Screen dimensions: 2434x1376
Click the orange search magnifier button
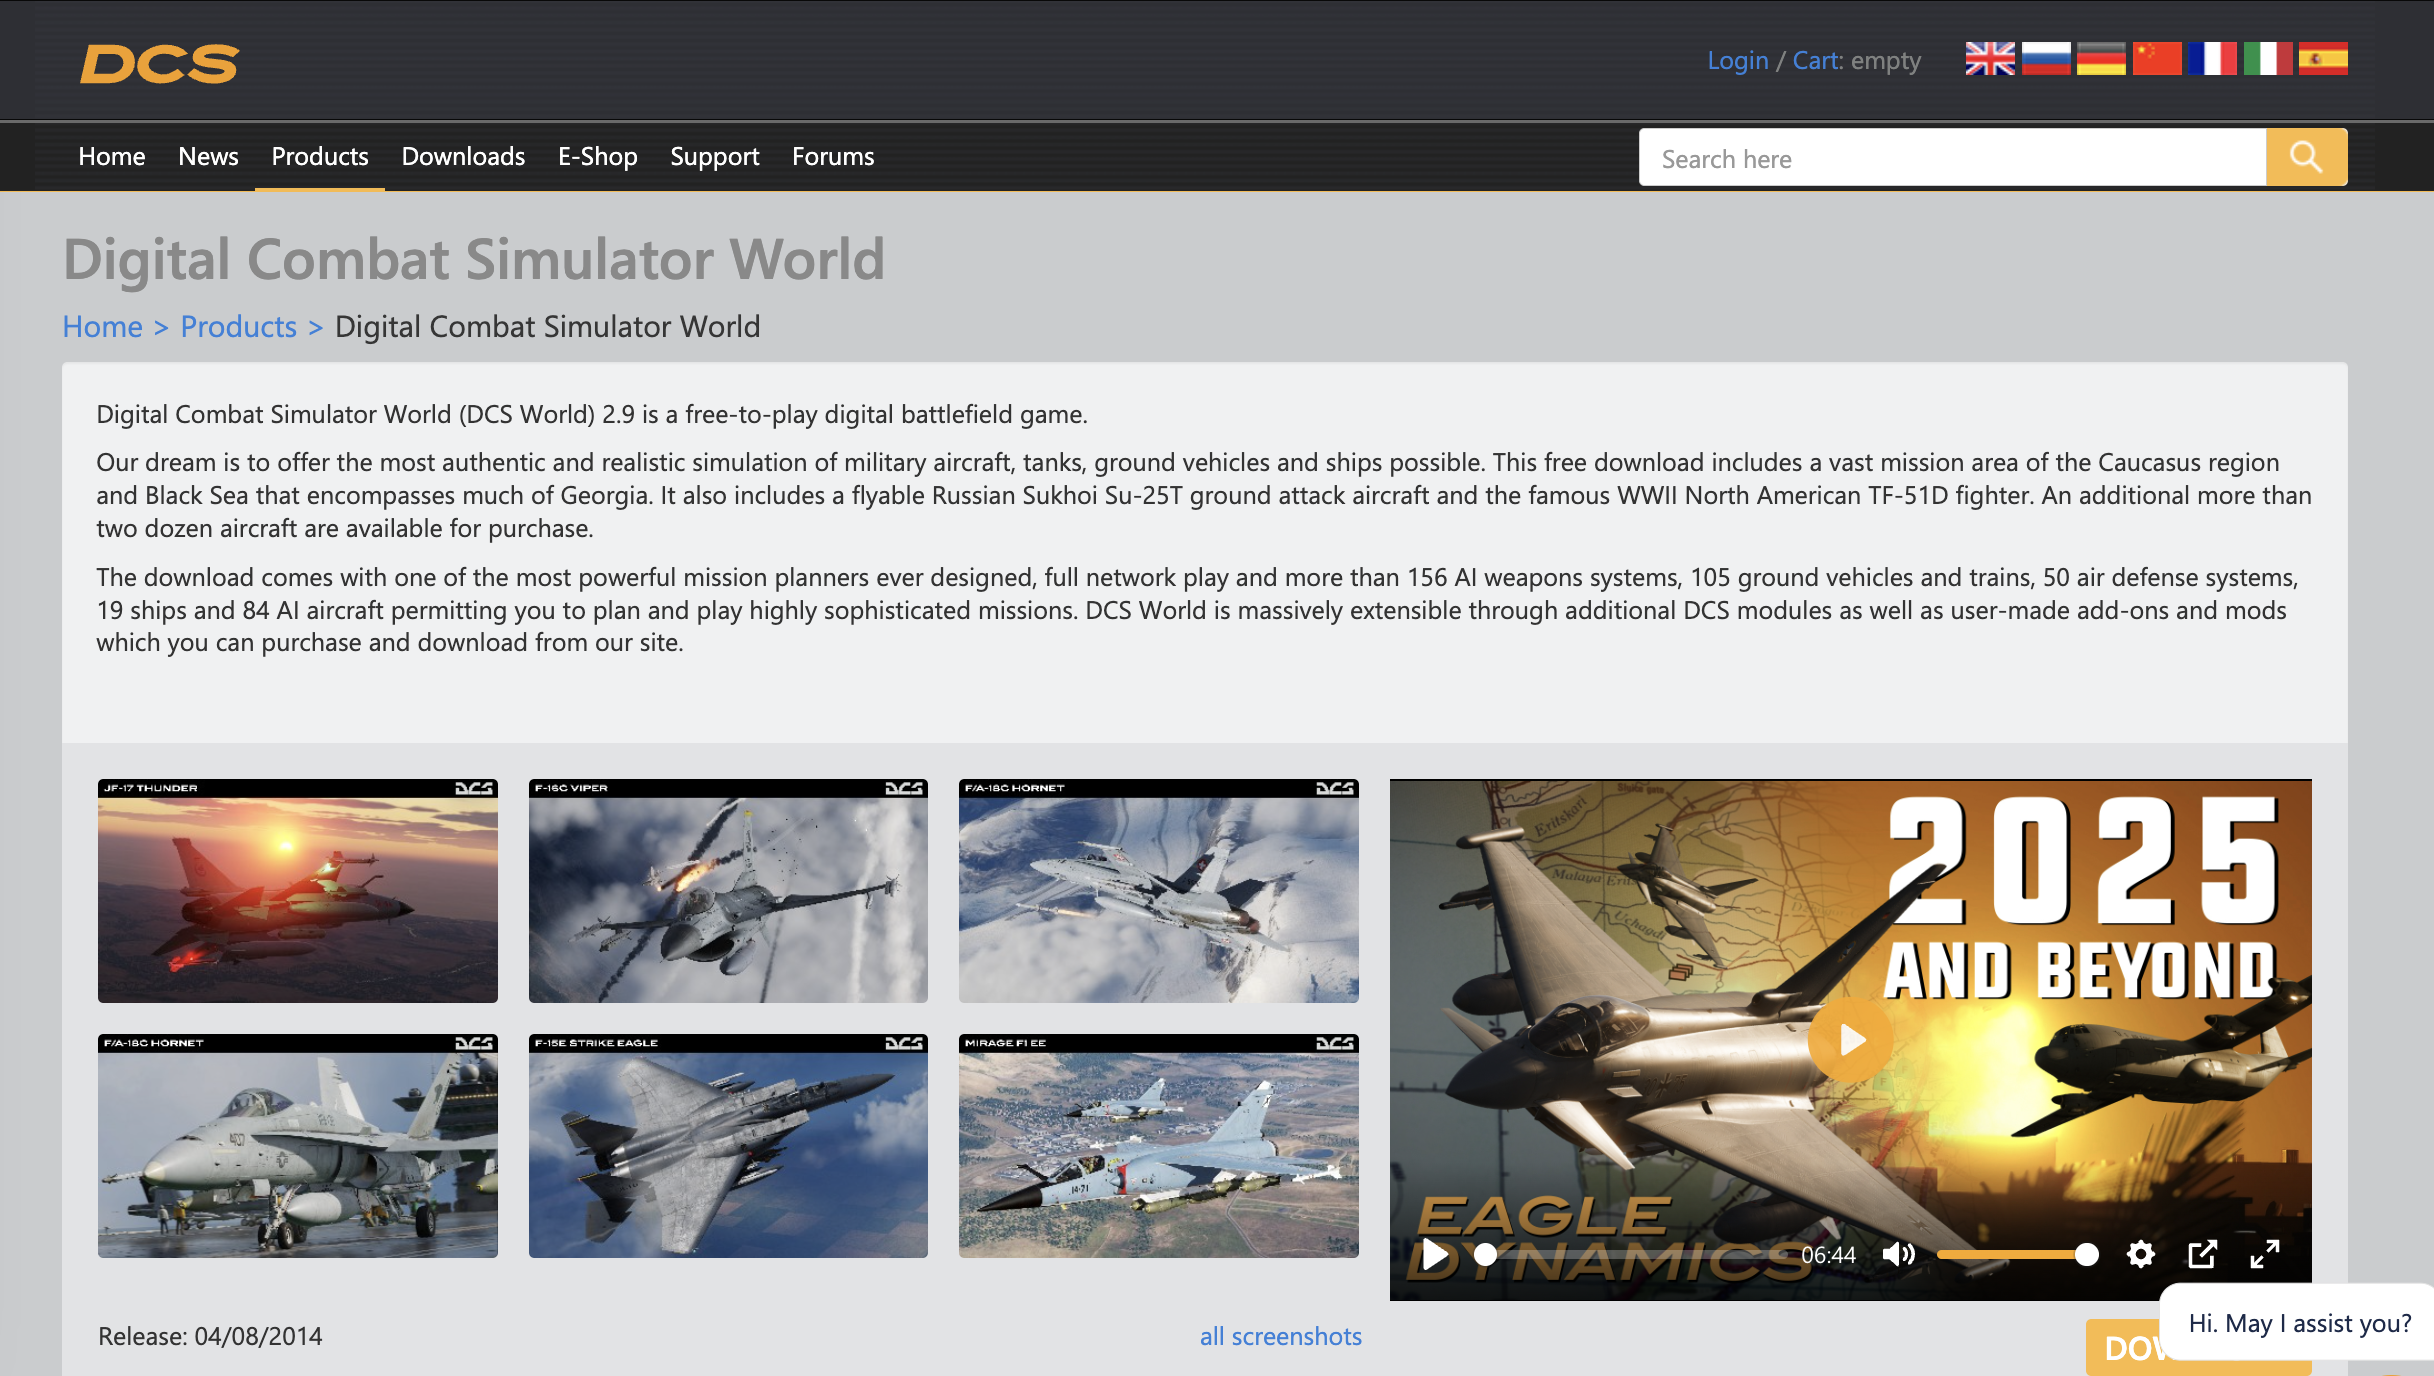2306,157
